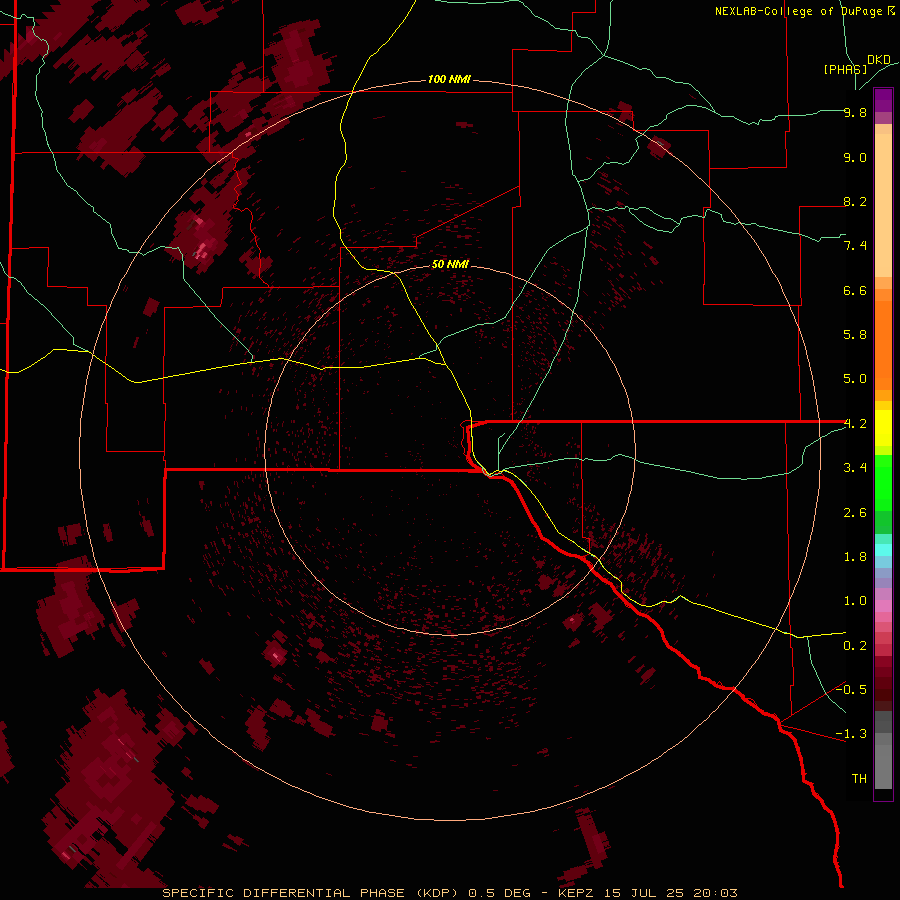
Task: Click the 9.0 value on the color scale
Action: (855, 157)
